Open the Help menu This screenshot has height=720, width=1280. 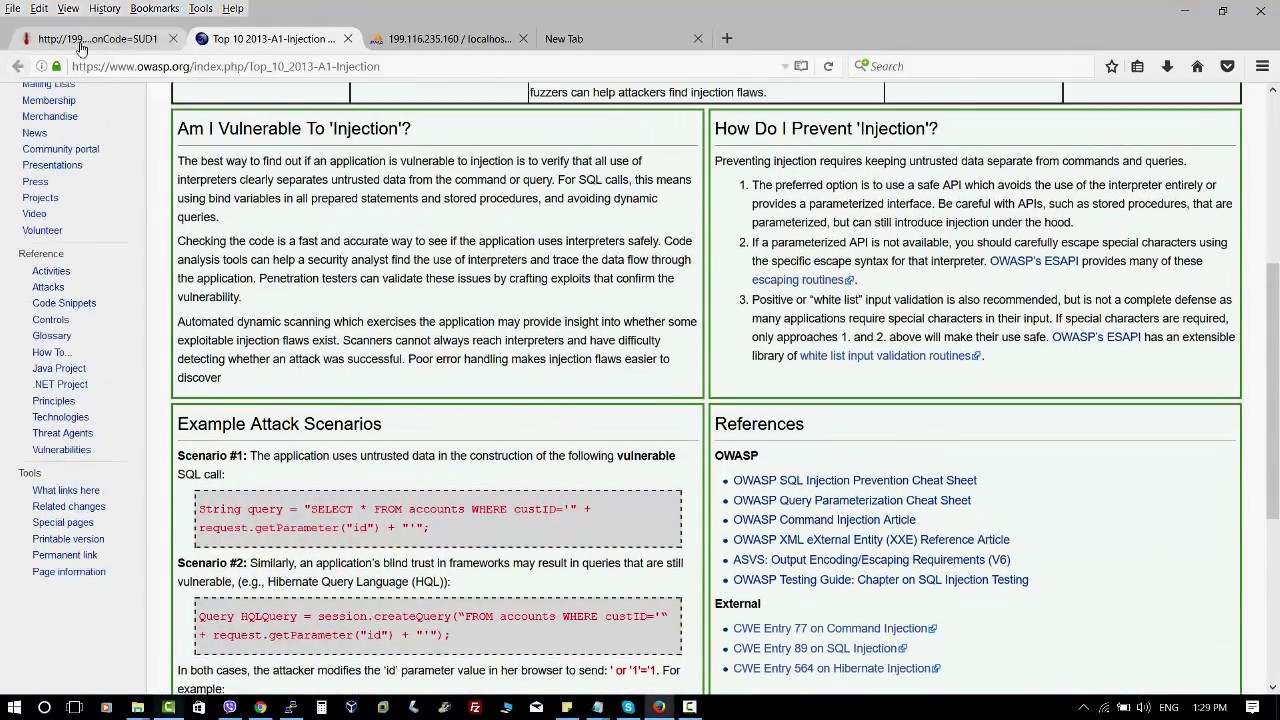[x=232, y=8]
